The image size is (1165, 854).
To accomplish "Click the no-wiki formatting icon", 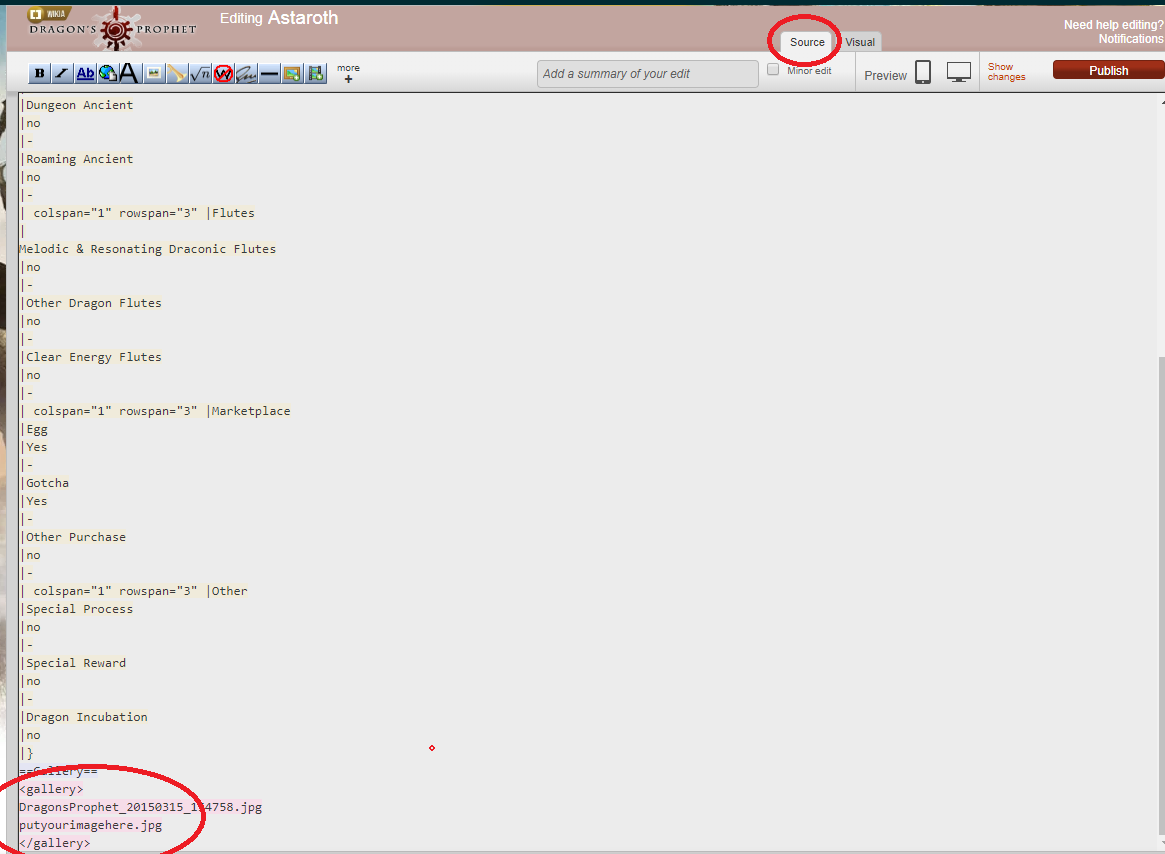I will point(223,73).
